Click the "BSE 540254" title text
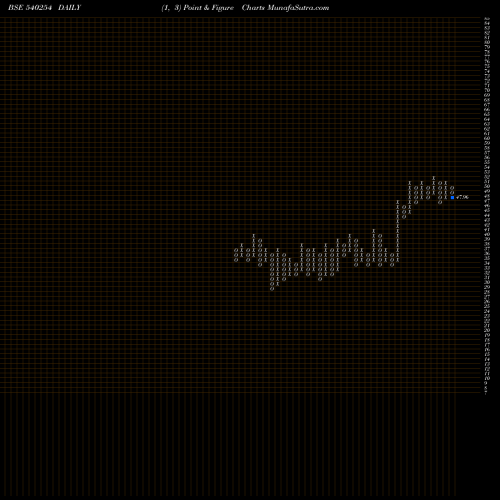 coord(30,8)
